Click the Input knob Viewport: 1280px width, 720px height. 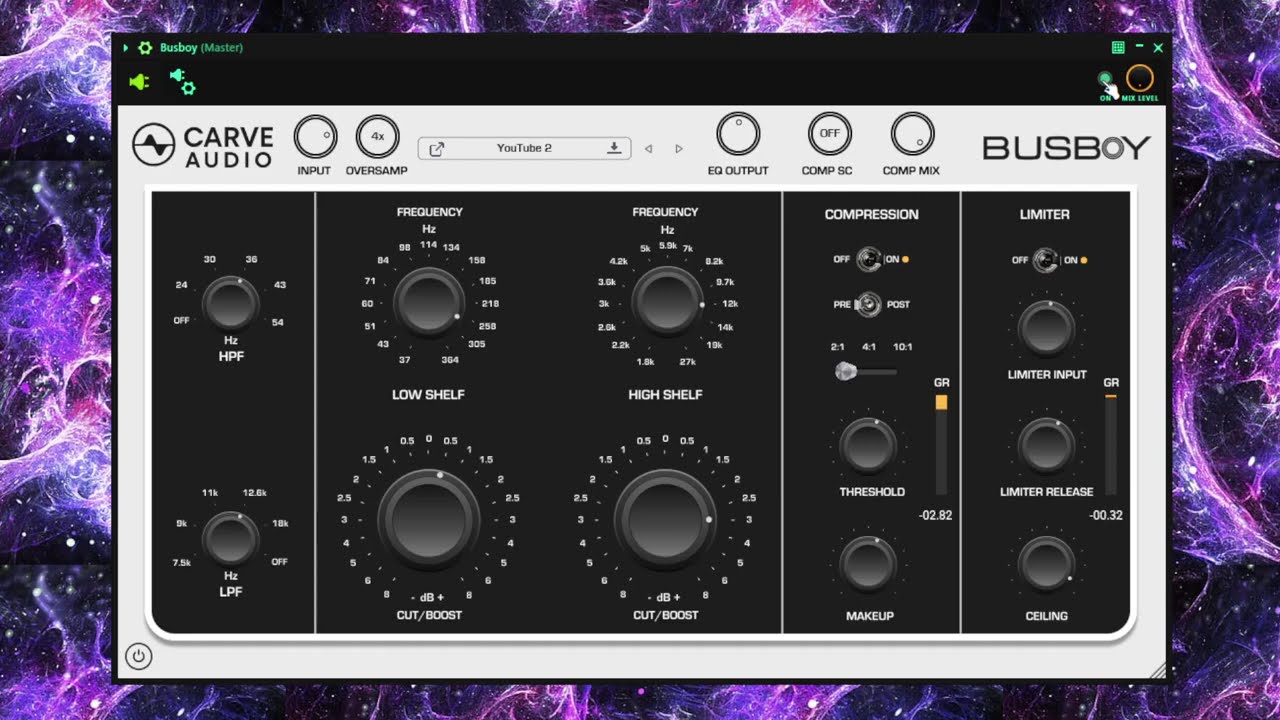coord(315,137)
